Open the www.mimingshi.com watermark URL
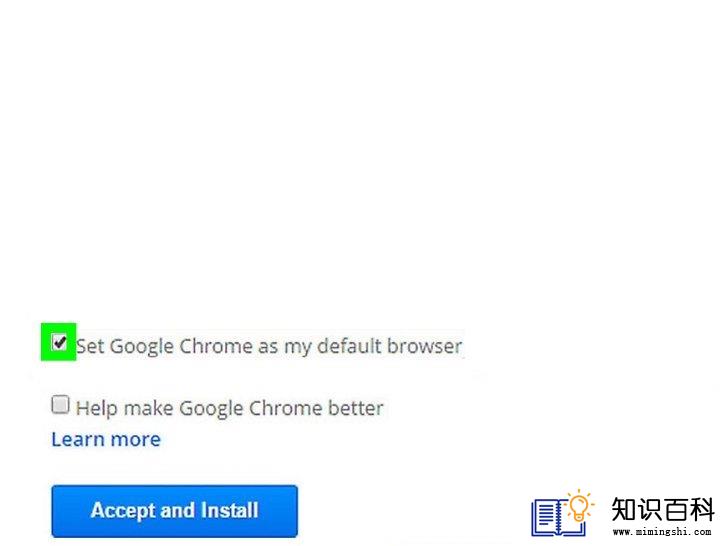The image size is (728, 546). click(662, 532)
